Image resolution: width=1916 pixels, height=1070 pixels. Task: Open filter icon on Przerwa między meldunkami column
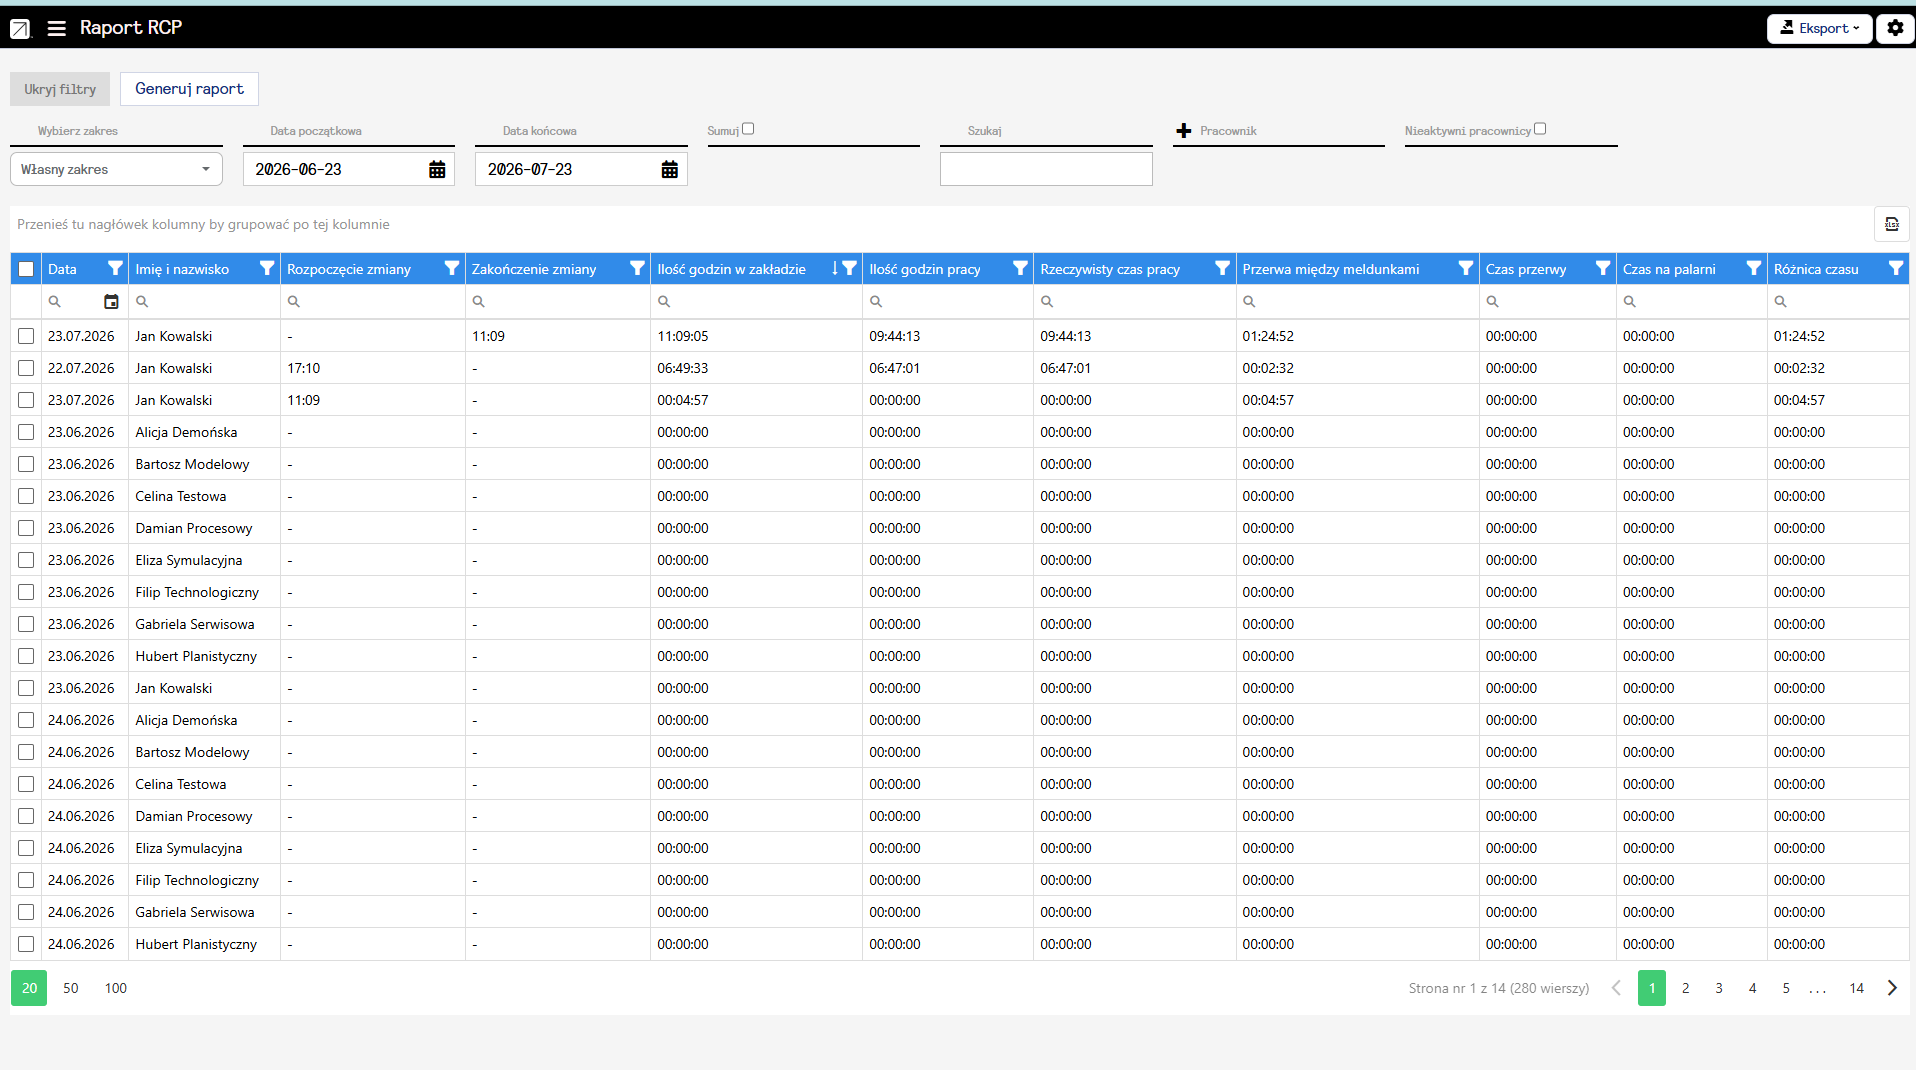(1465, 268)
